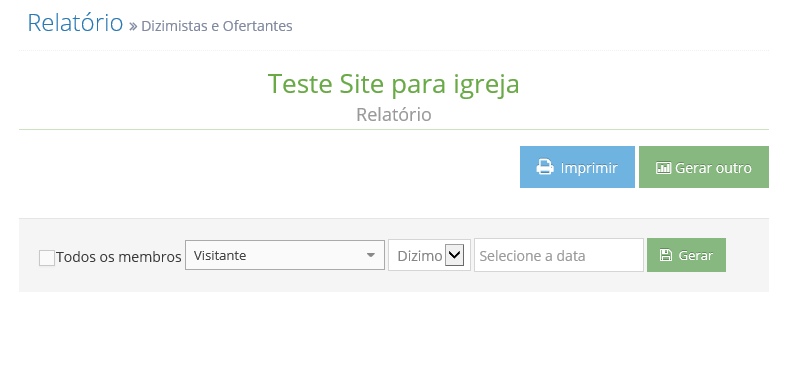Click the gray Relatório subtitle
Viewport: 796px width, 389px height.
point(393,115)
